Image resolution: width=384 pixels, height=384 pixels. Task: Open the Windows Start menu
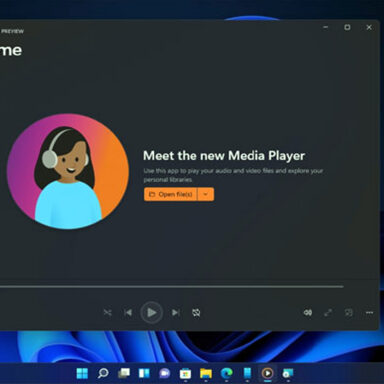[x=82, y=373]
